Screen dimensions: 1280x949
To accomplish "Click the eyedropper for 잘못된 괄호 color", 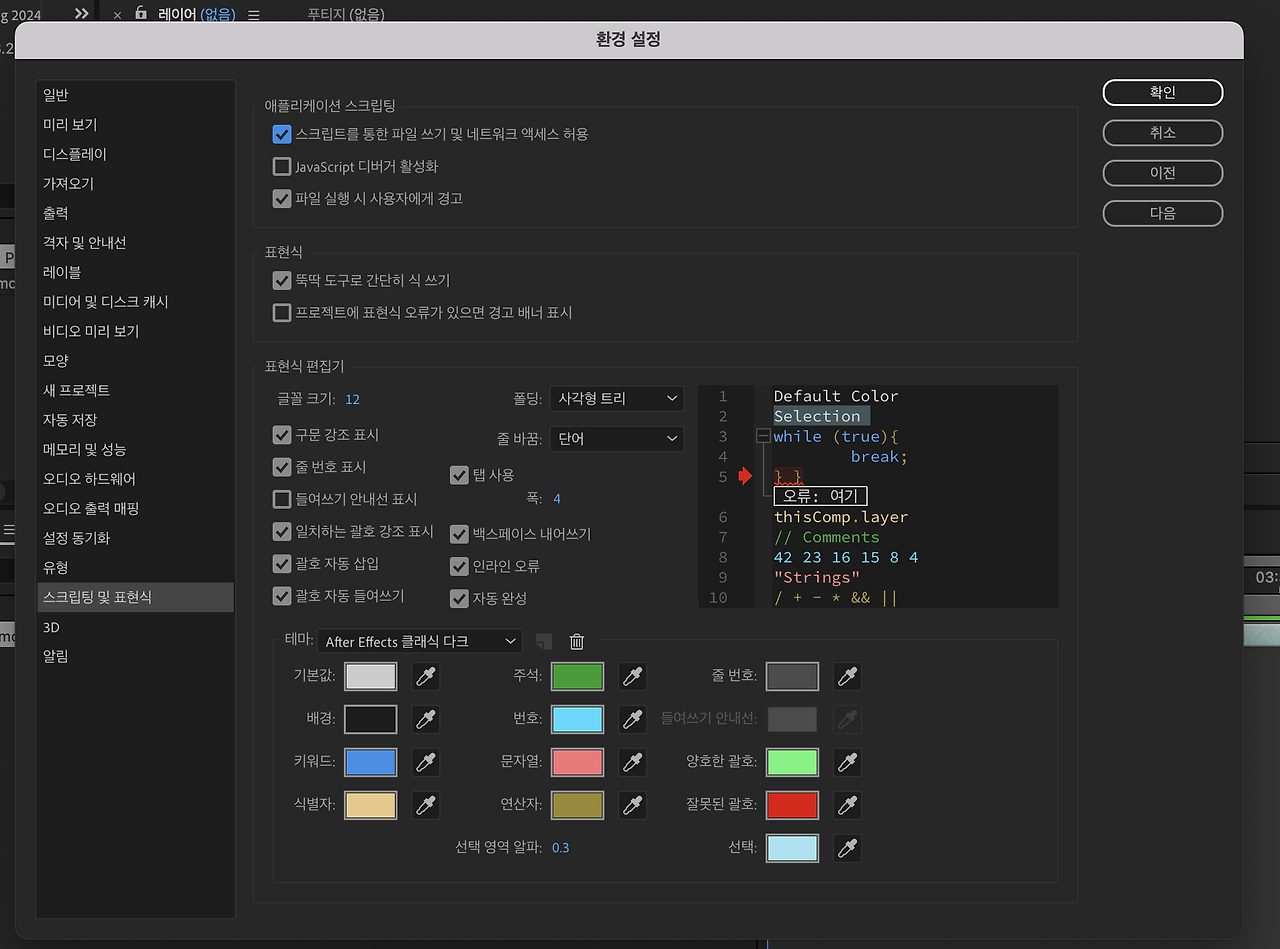I will point(847,805).
